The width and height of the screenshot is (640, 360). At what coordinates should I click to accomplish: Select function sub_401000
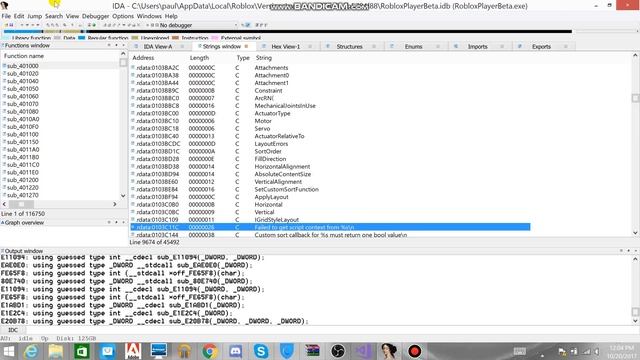[23, 66]
